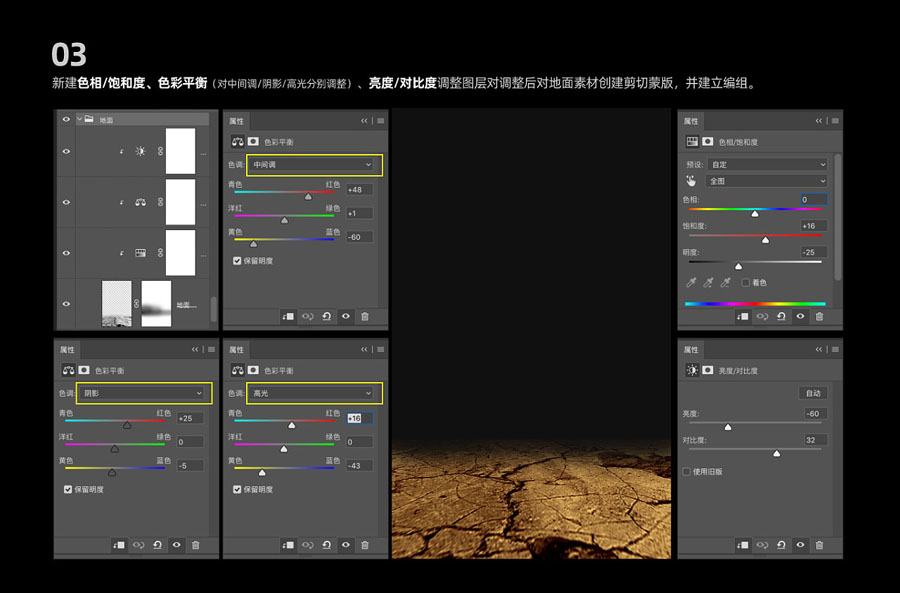Click the first eyedropper in Hue/Saturation panel
Screen dimensions: 900x593
691,283
